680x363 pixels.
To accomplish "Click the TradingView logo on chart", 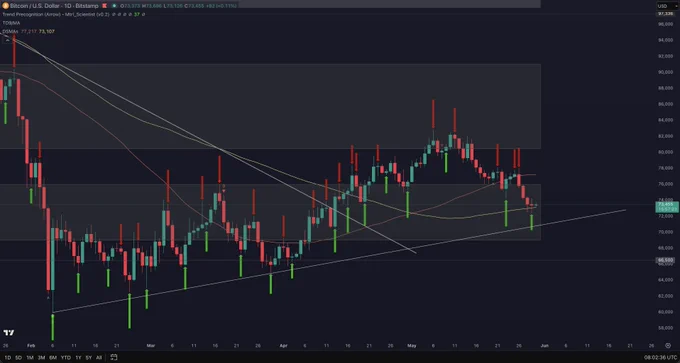I will pyautogui.click(x=8, y=333).
